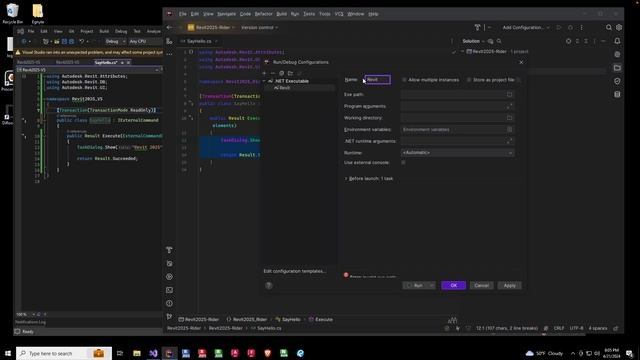The width and height of the screenshot is (640, 360).
Task: Click the Rider back navigation arrow
Action: 170,27
